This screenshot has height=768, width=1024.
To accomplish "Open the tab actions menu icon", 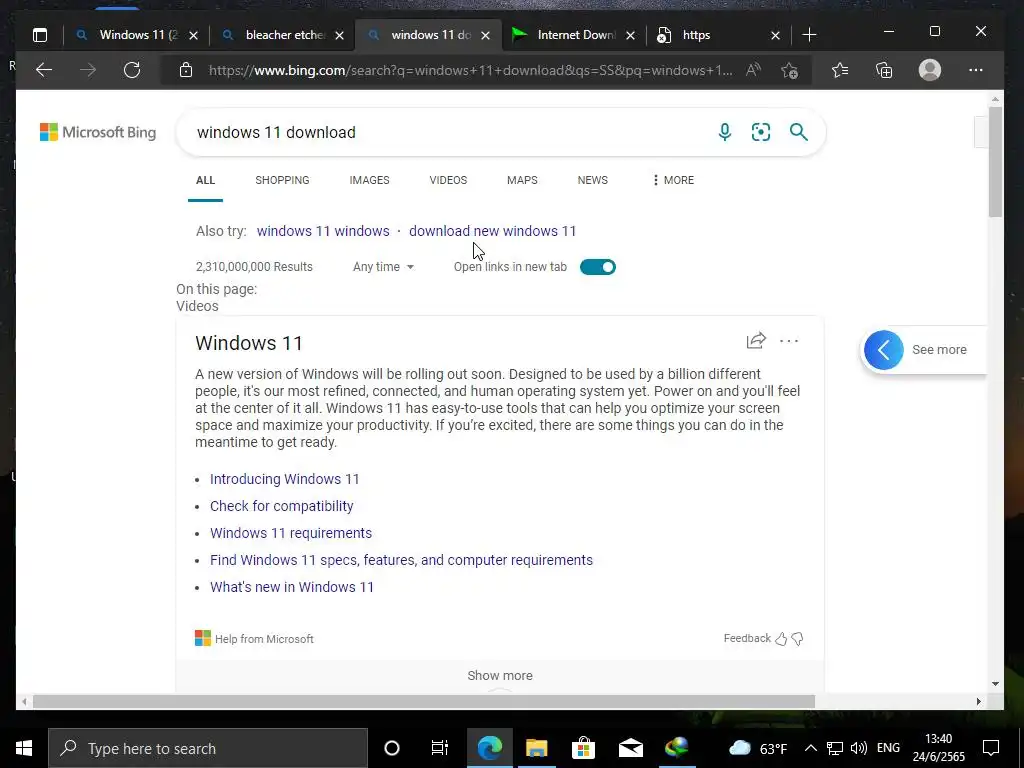I will (x=40, y=35).
